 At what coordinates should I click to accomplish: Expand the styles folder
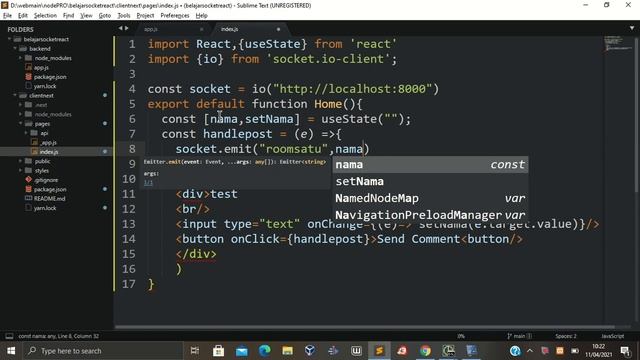pyautogui.click(x=20, y=170)
